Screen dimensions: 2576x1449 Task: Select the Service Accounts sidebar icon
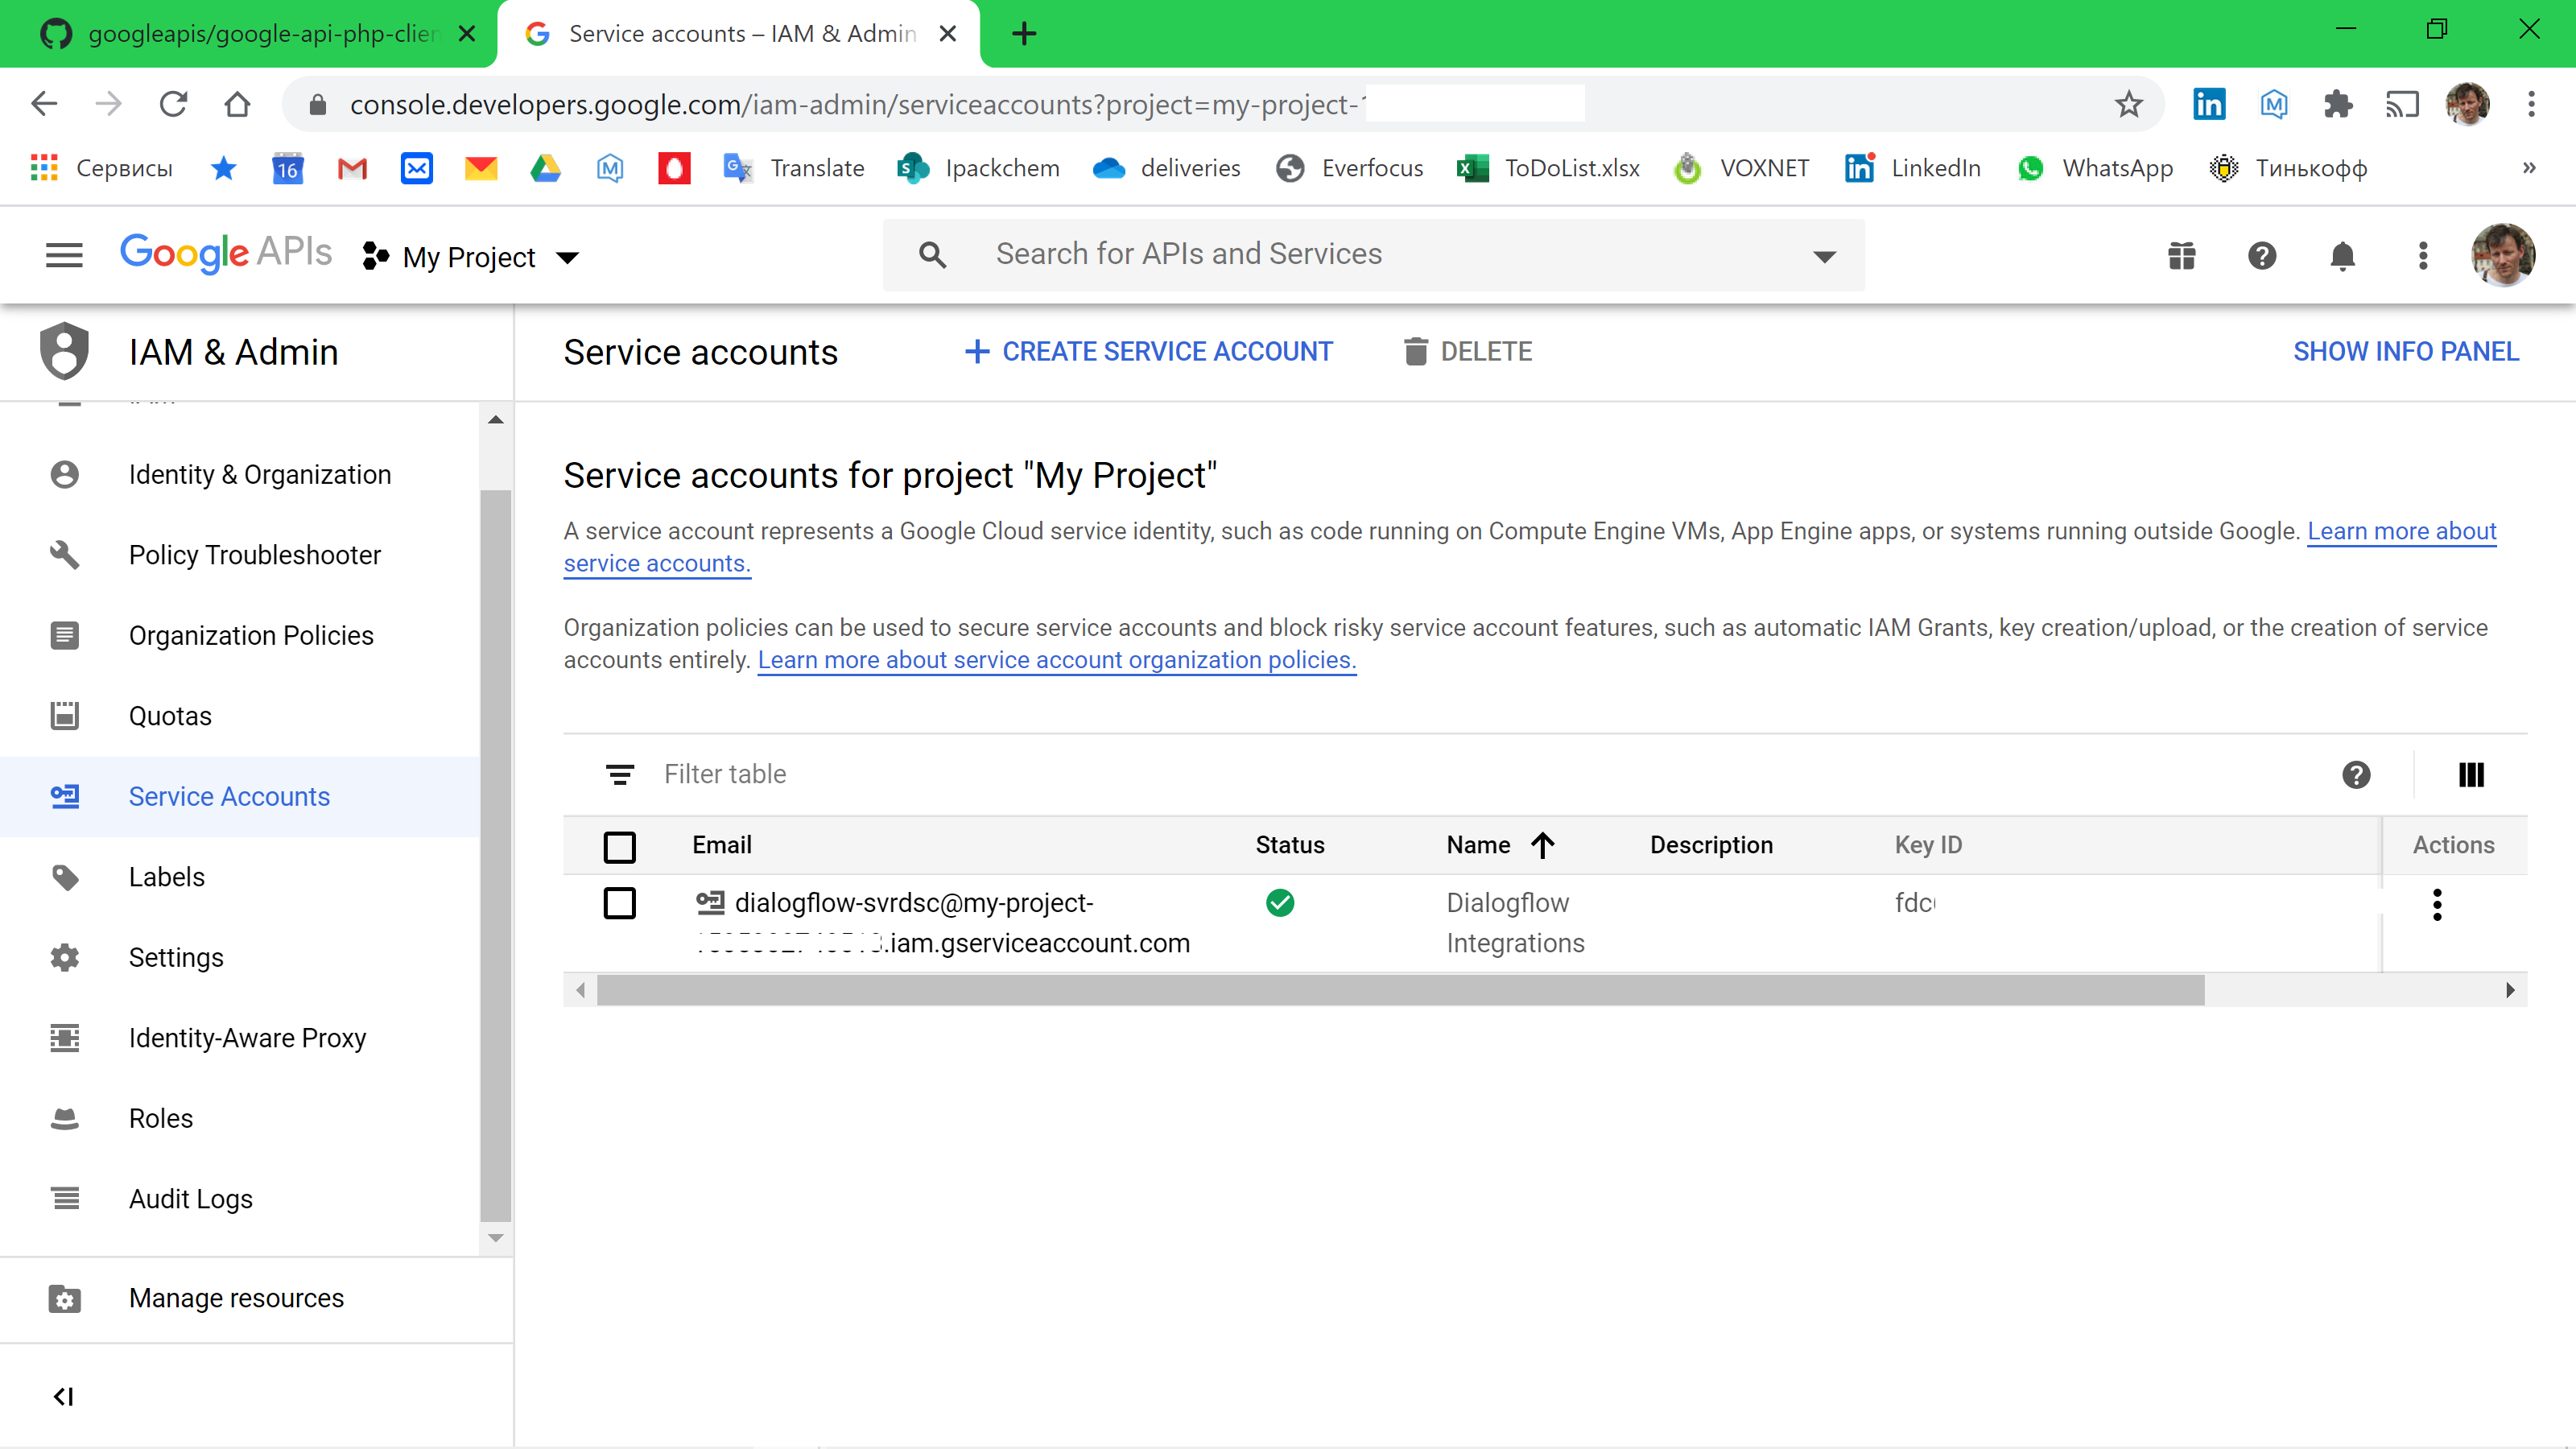coord(64,796)
